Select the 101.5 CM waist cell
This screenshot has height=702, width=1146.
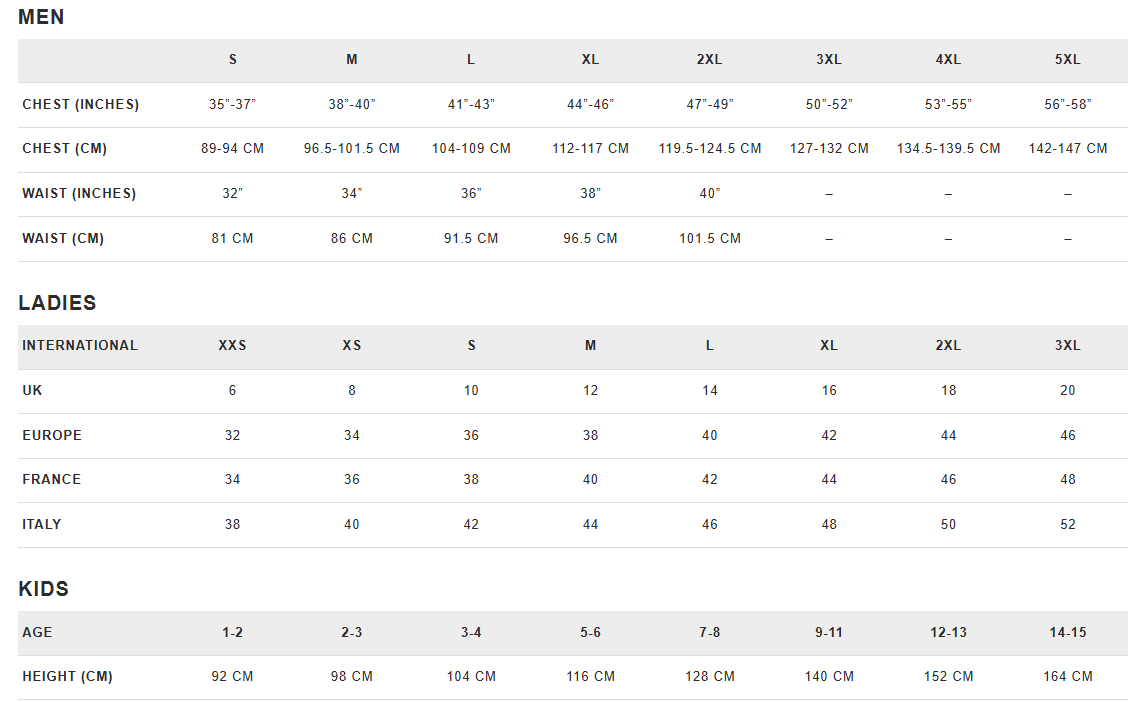pos(710,238)
